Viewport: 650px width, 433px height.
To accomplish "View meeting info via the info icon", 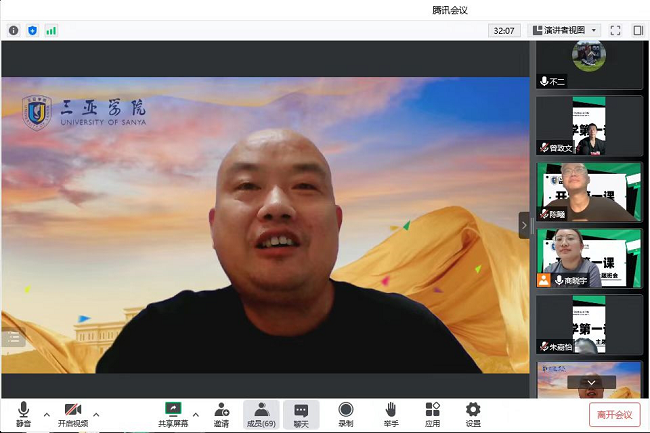I will pos(14,30).
